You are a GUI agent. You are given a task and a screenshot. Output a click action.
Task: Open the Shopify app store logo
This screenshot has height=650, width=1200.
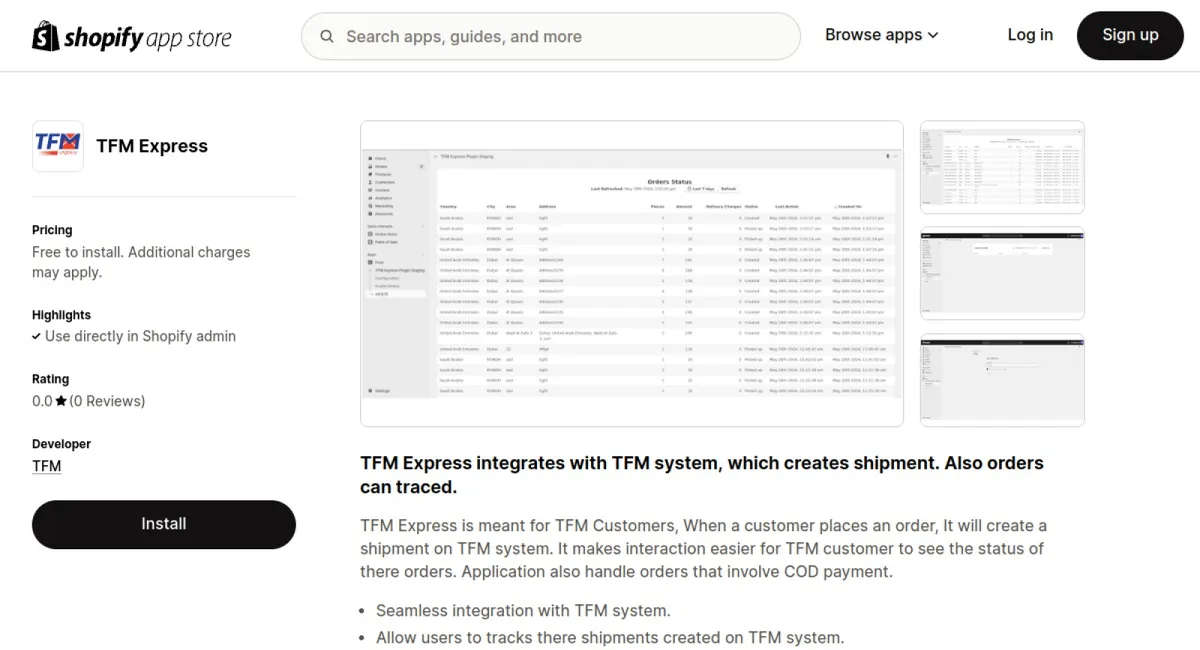pos(132,37)
